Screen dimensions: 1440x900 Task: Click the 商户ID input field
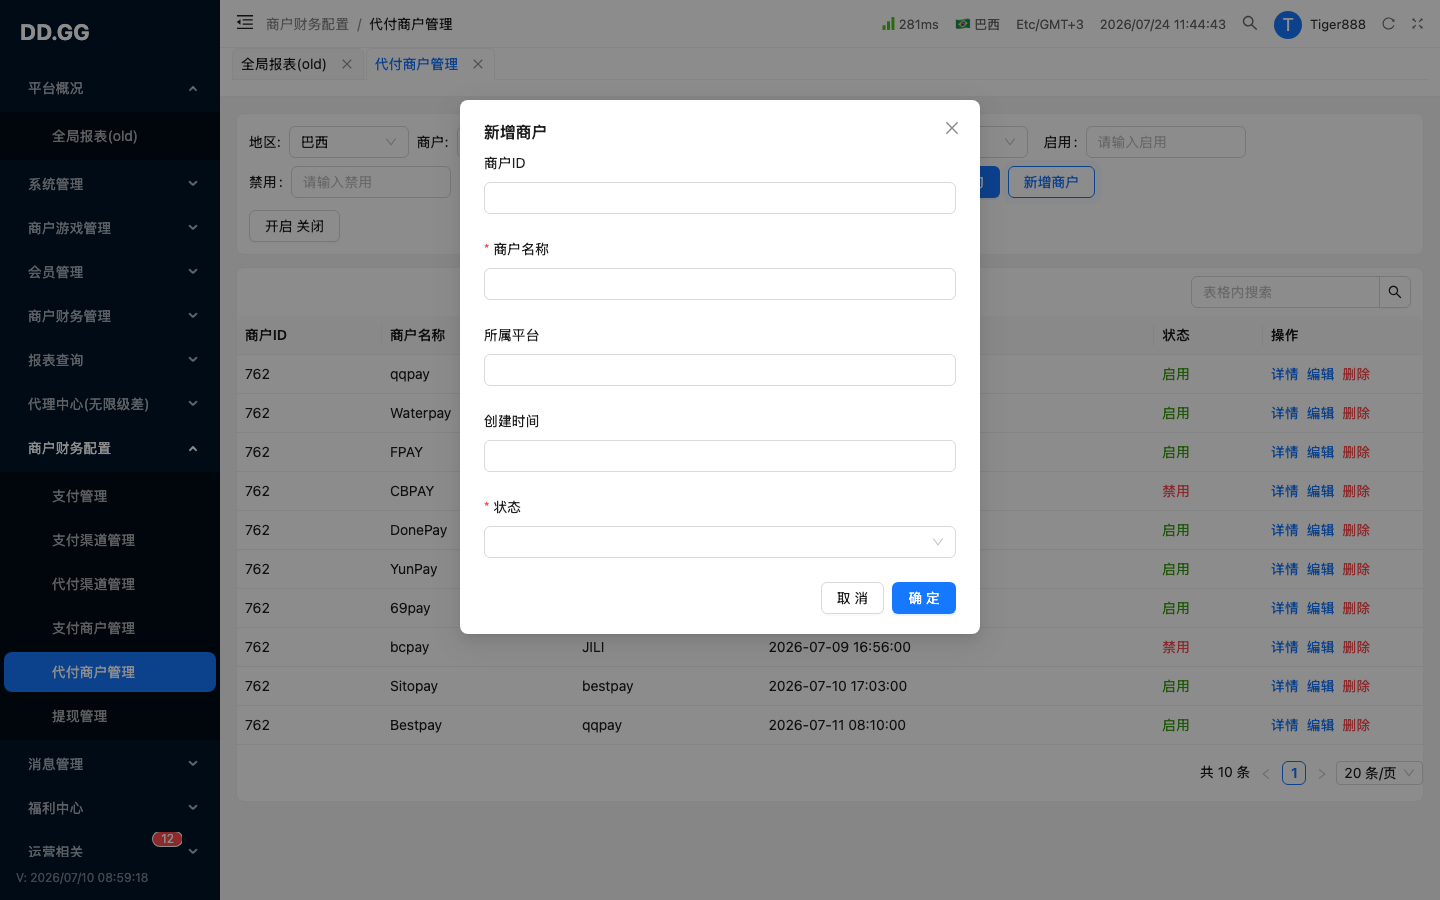[720, 198]
